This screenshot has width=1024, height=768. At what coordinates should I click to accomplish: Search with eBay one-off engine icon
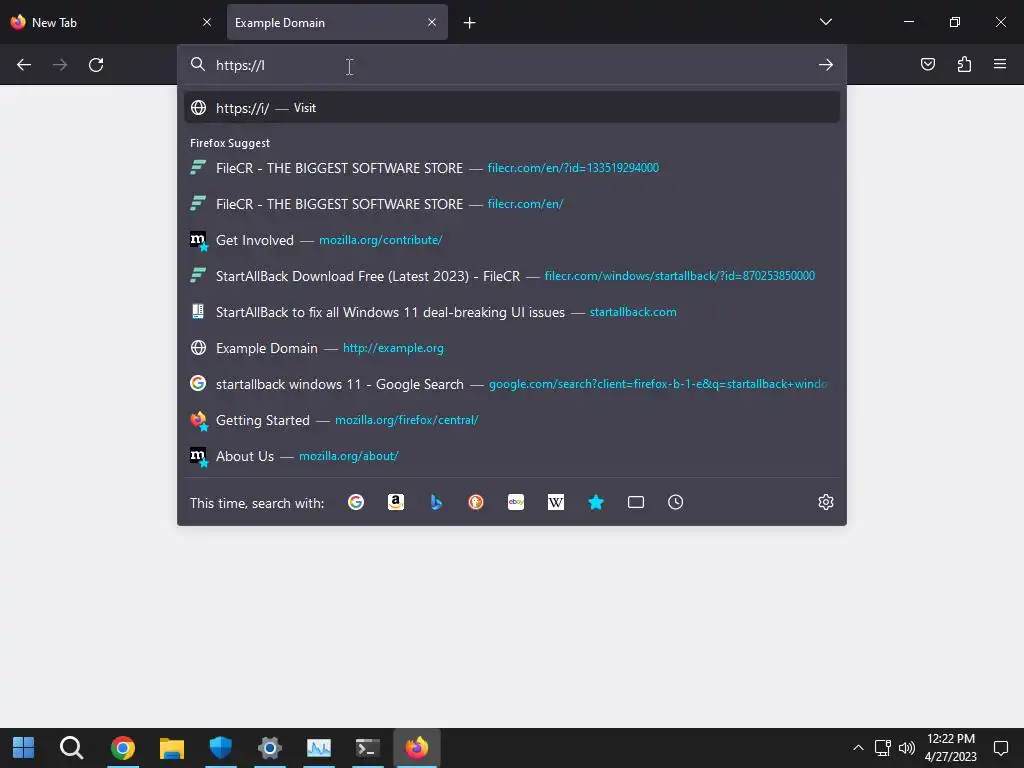516,502
